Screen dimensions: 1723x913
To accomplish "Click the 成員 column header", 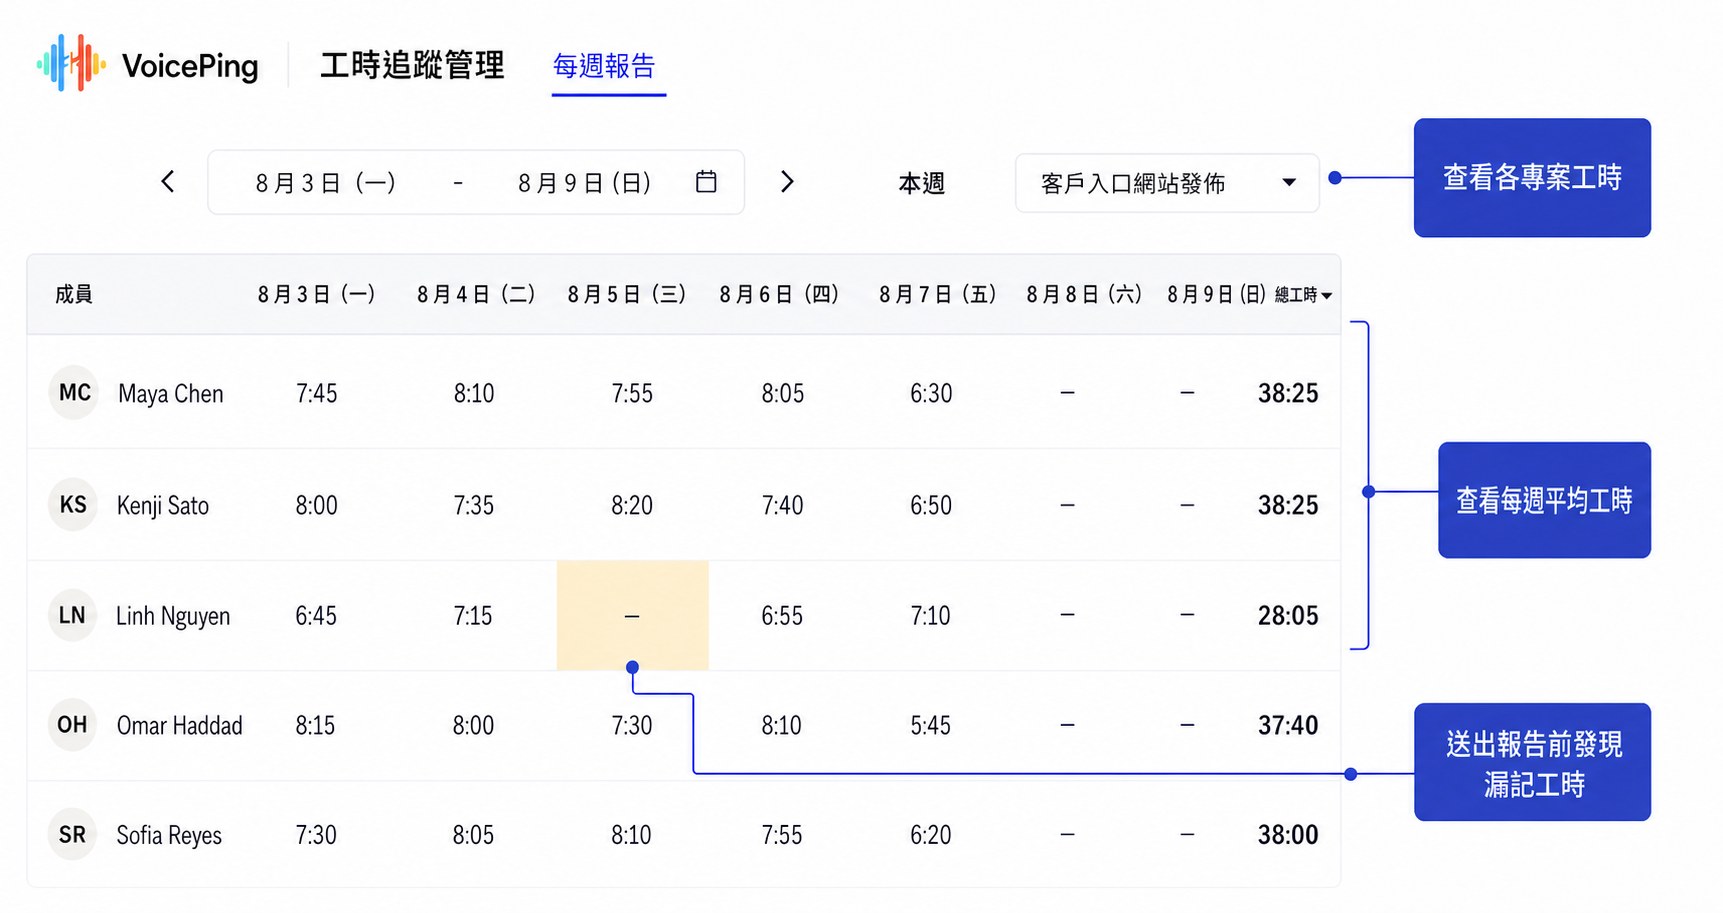I will pos(74,294).
